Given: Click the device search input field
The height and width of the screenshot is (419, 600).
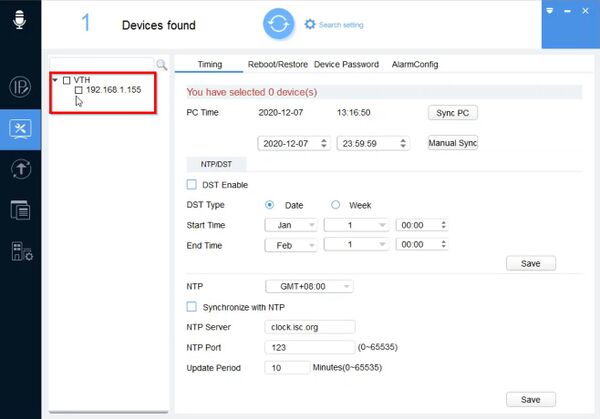Looking at the screenshot, I should point(102,64).
